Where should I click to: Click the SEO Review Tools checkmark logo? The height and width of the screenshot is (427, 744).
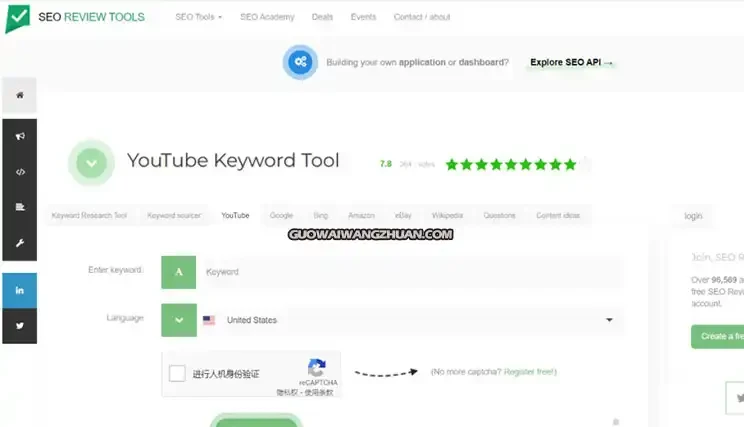click(18, 18)
